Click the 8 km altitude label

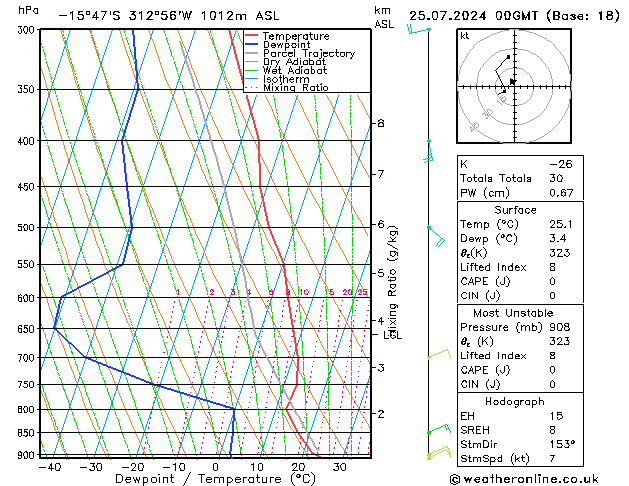coord(380,123)
